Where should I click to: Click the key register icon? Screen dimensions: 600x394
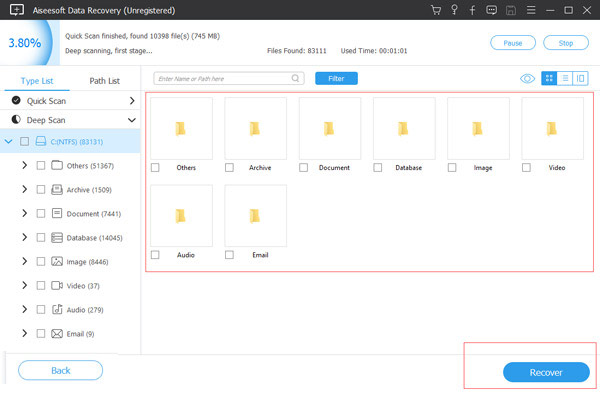pos(454,10)
